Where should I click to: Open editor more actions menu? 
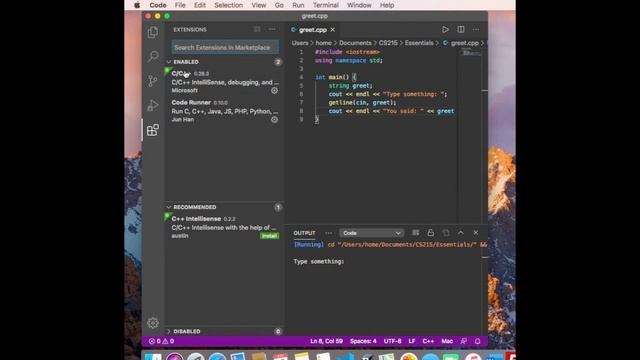[476, 29]
